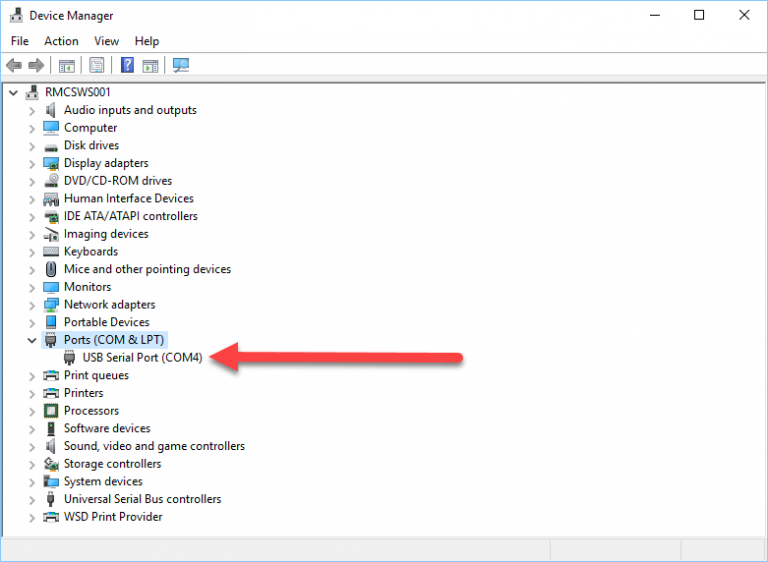Image resolution: width=768 pixels, height=562 pixels.
Task: Click Show/Hide Console Tree toolbar icon
Action: 67,65
